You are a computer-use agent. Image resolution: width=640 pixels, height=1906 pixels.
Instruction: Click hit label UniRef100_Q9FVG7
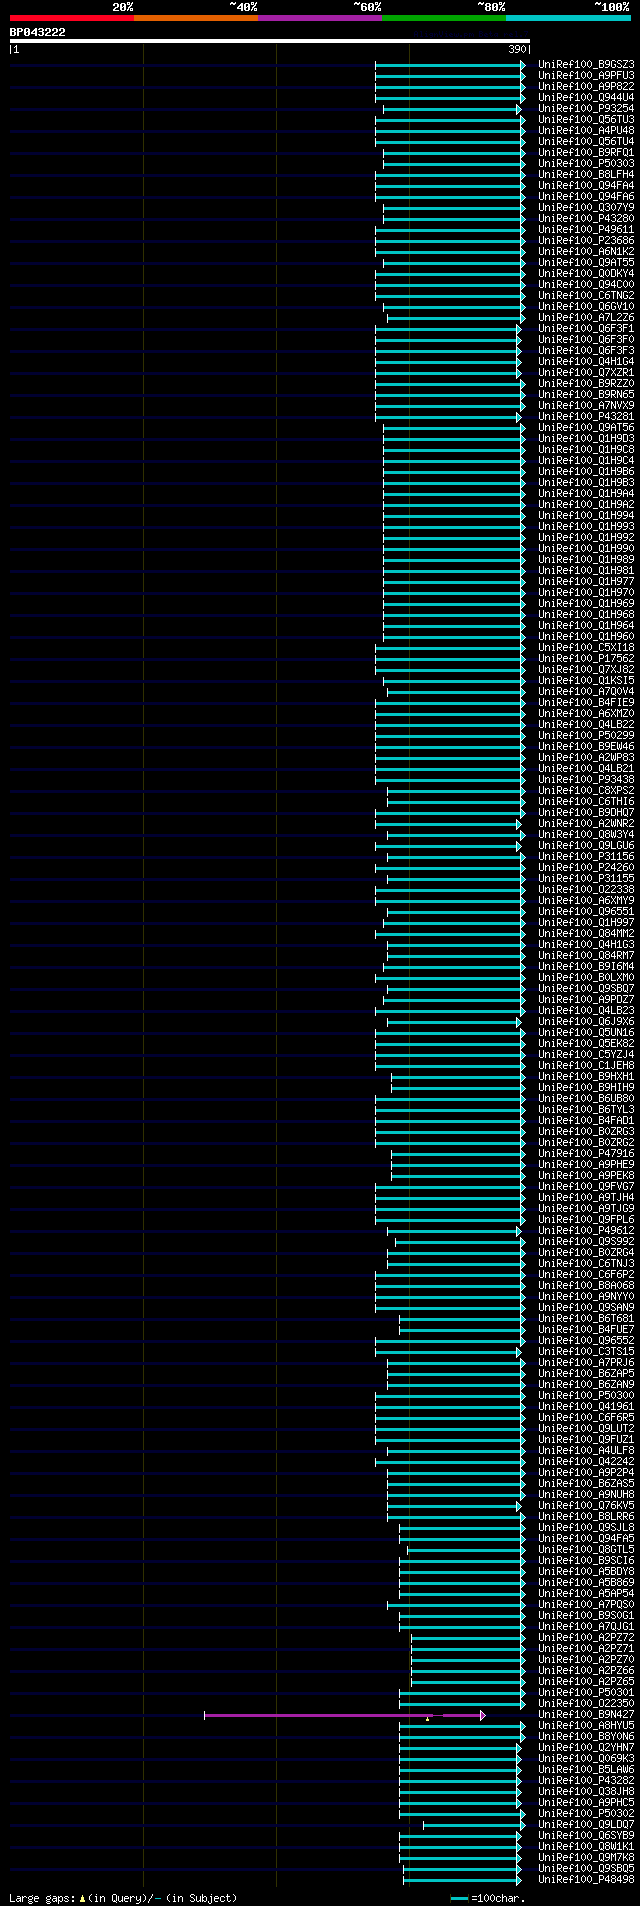pyautogui.click(x=586, y=1187)
